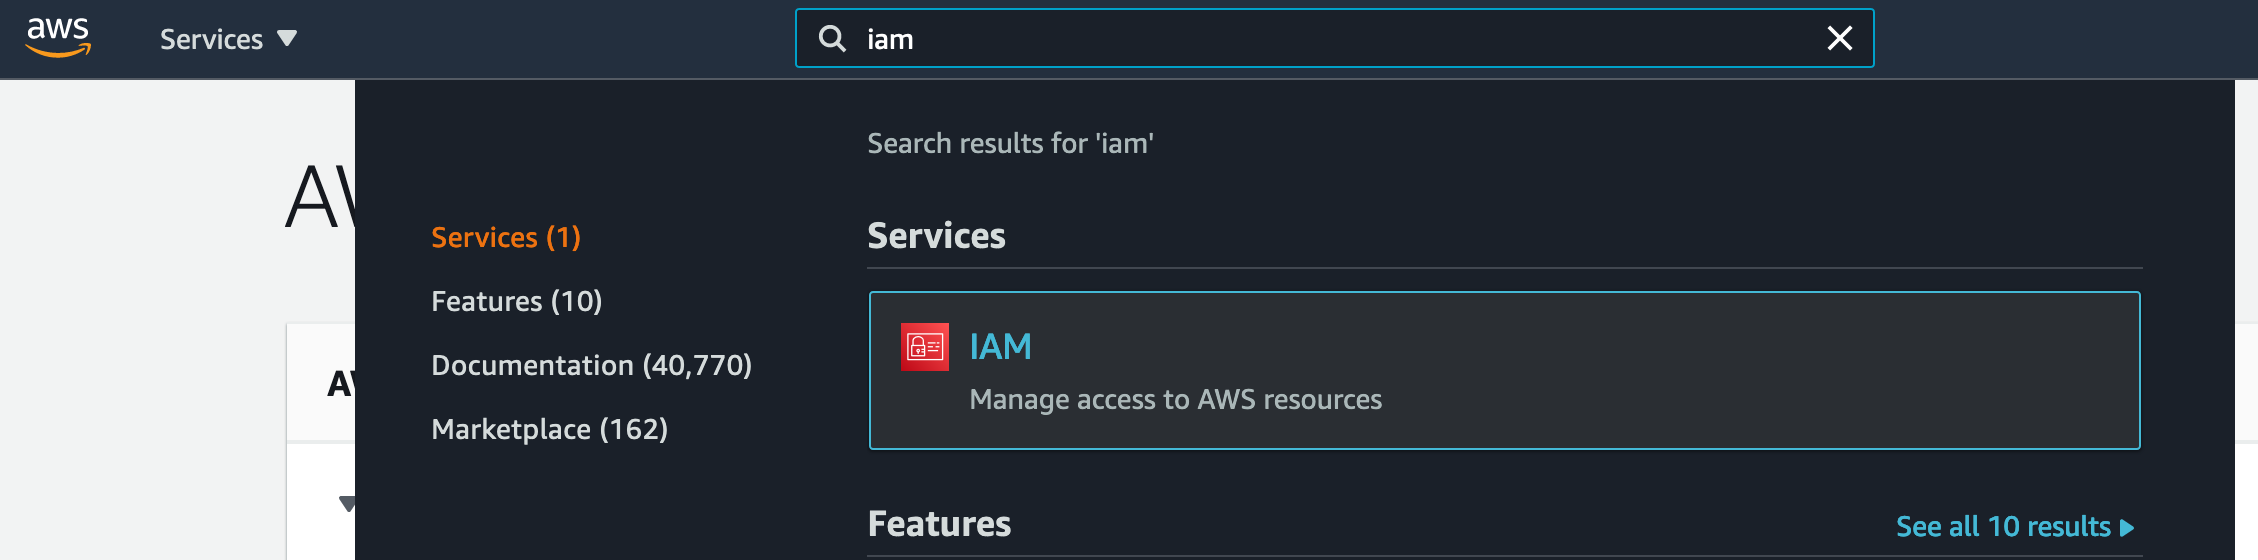Open the IAM service link
Screen dimensions: 2258x560
(x=1000, y=347)
